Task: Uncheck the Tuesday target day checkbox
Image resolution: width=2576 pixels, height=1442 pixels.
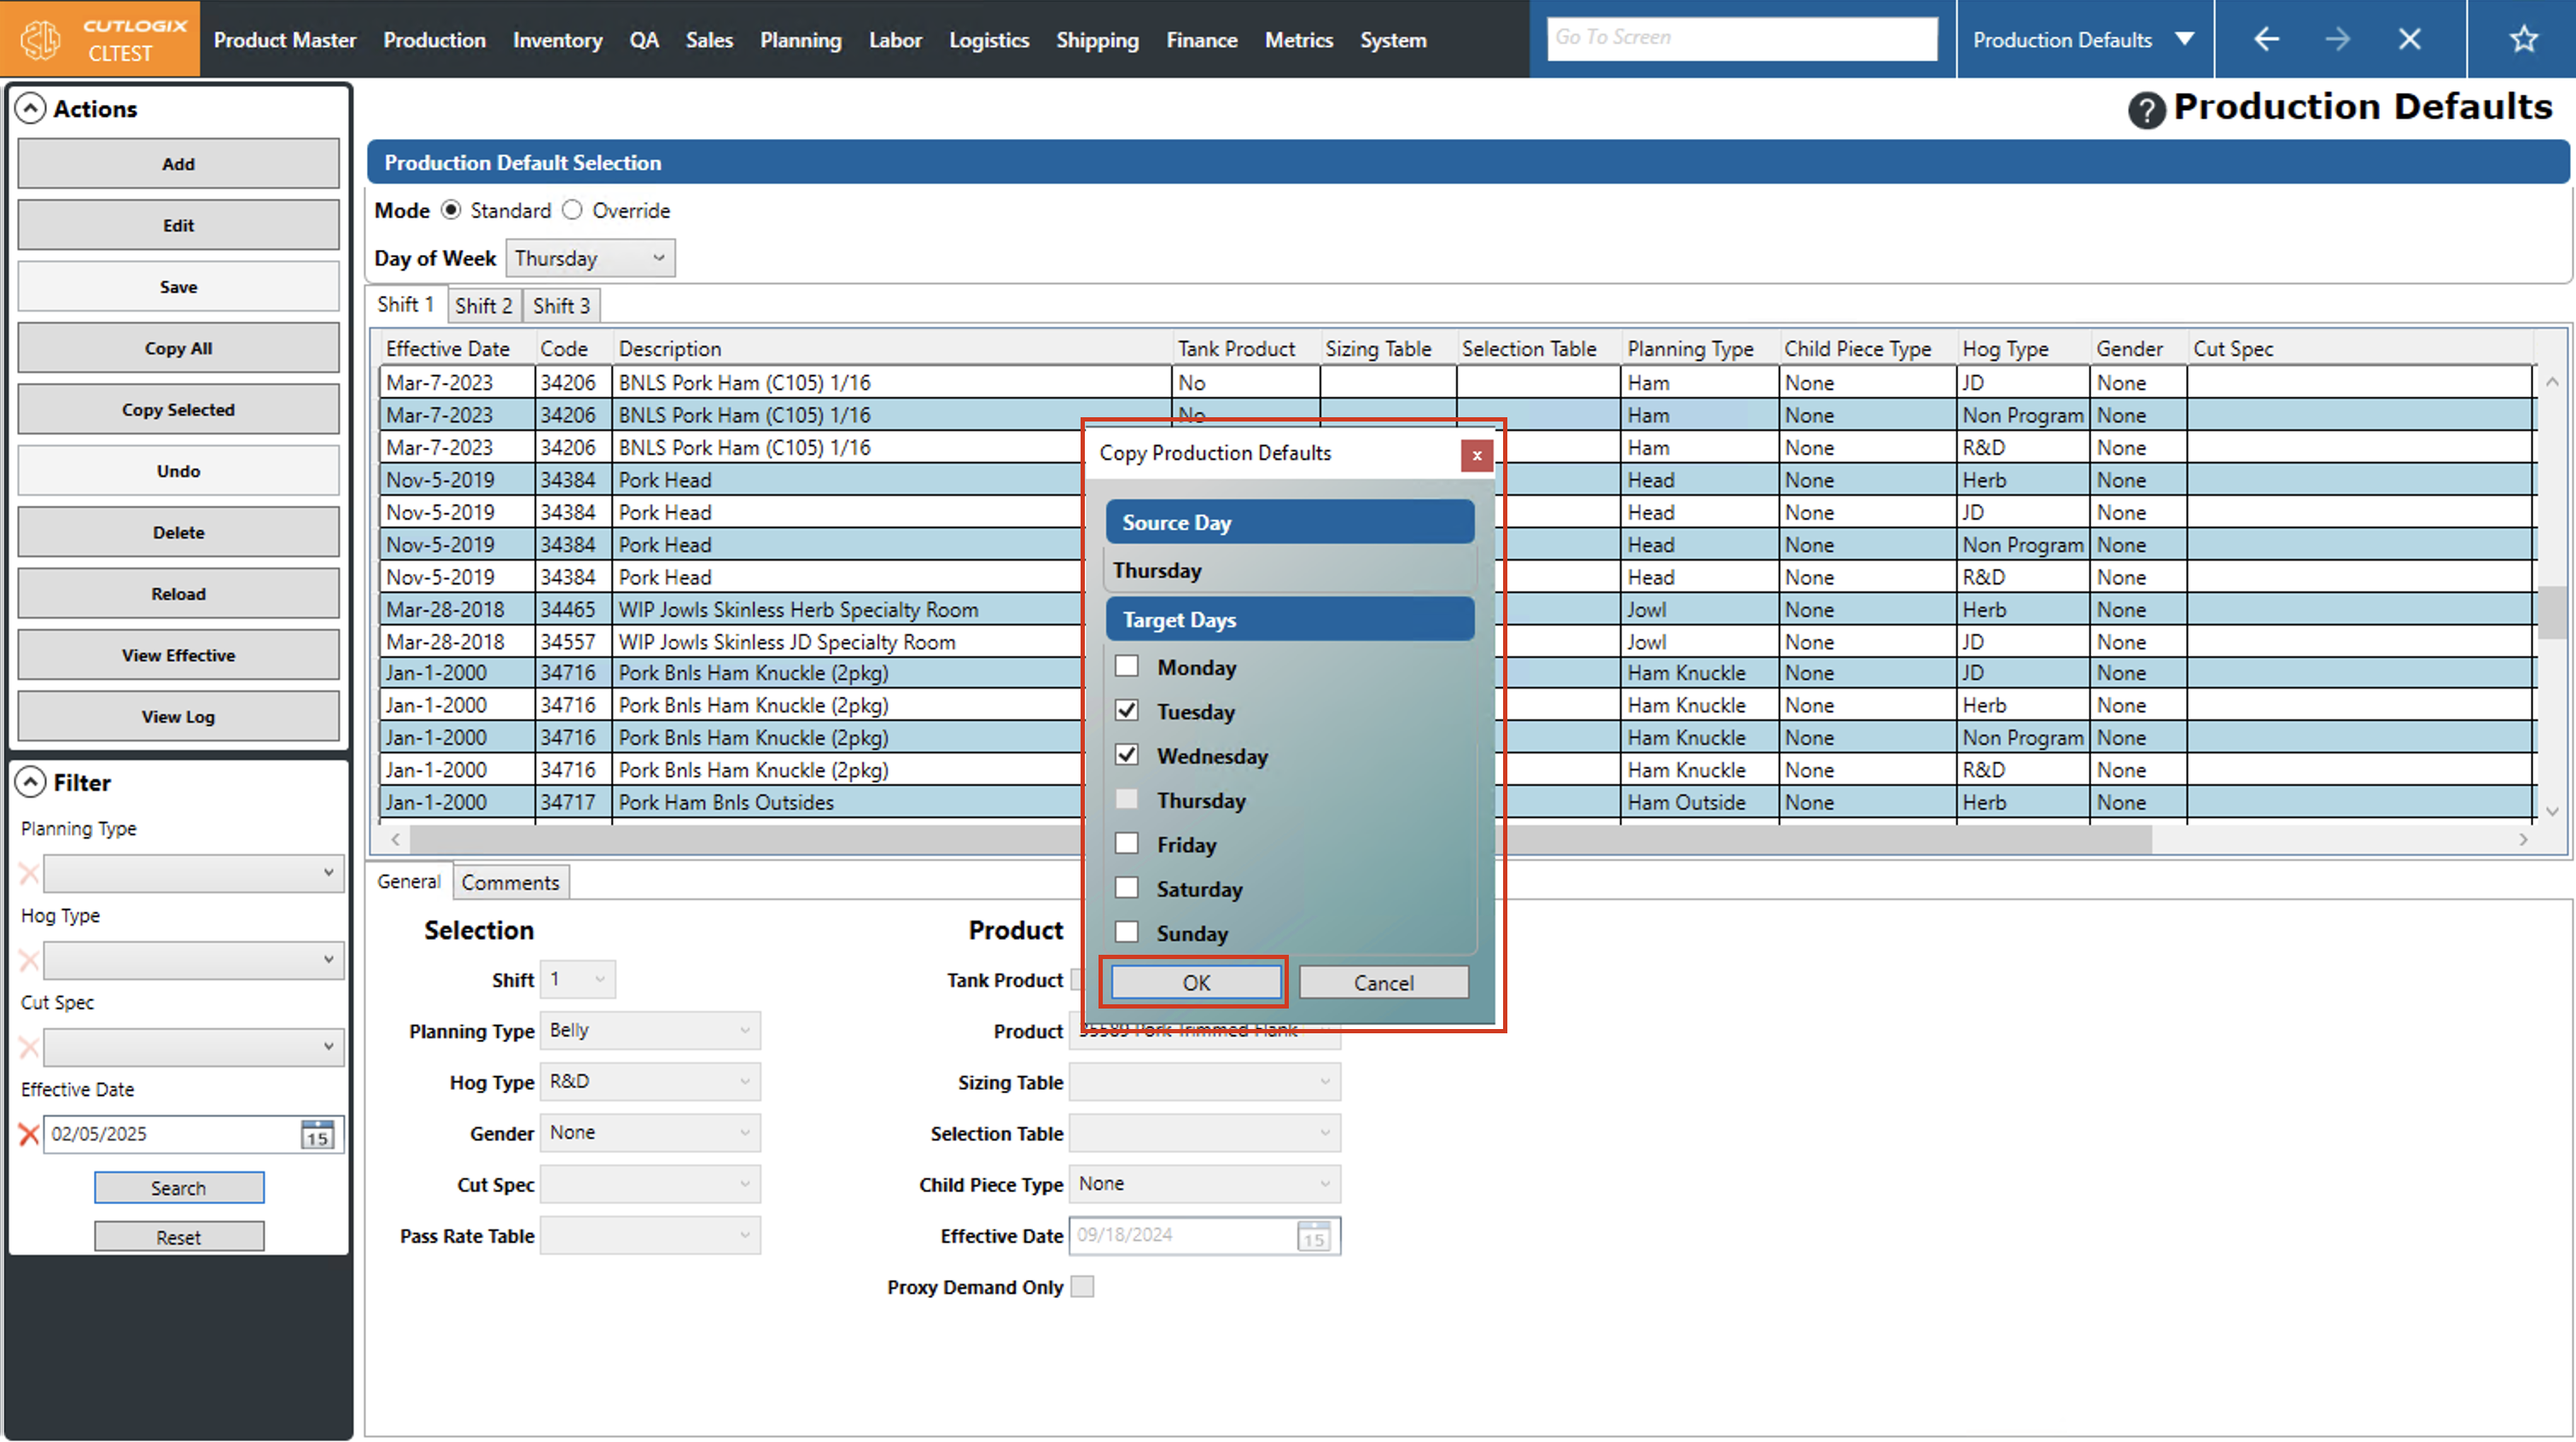Action: [1127, 711]
